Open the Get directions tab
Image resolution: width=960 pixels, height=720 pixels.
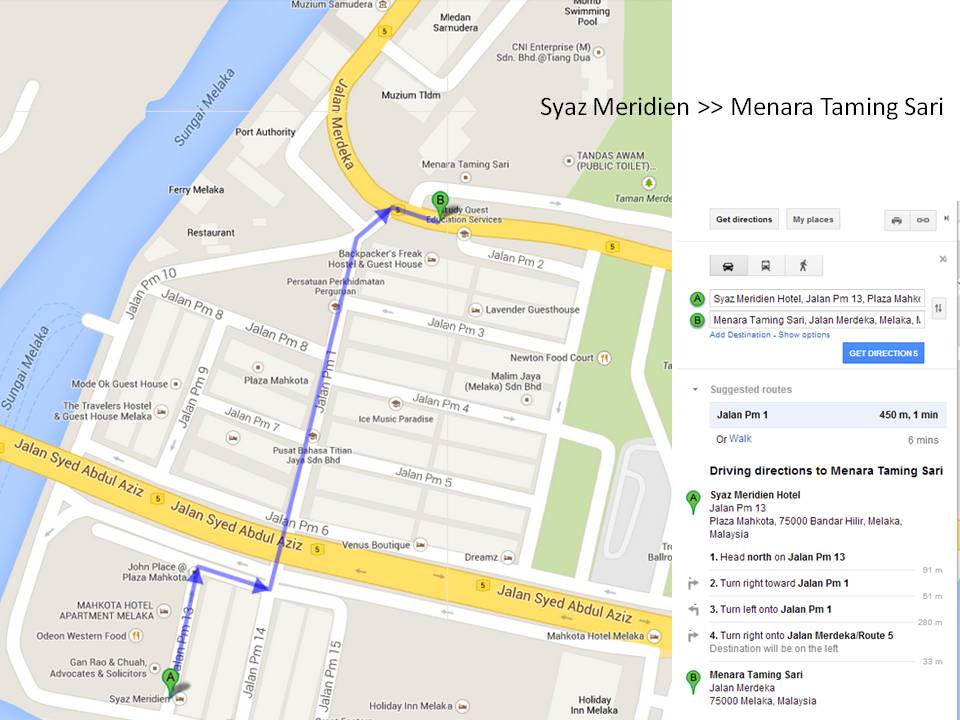(x=744, y=220)
